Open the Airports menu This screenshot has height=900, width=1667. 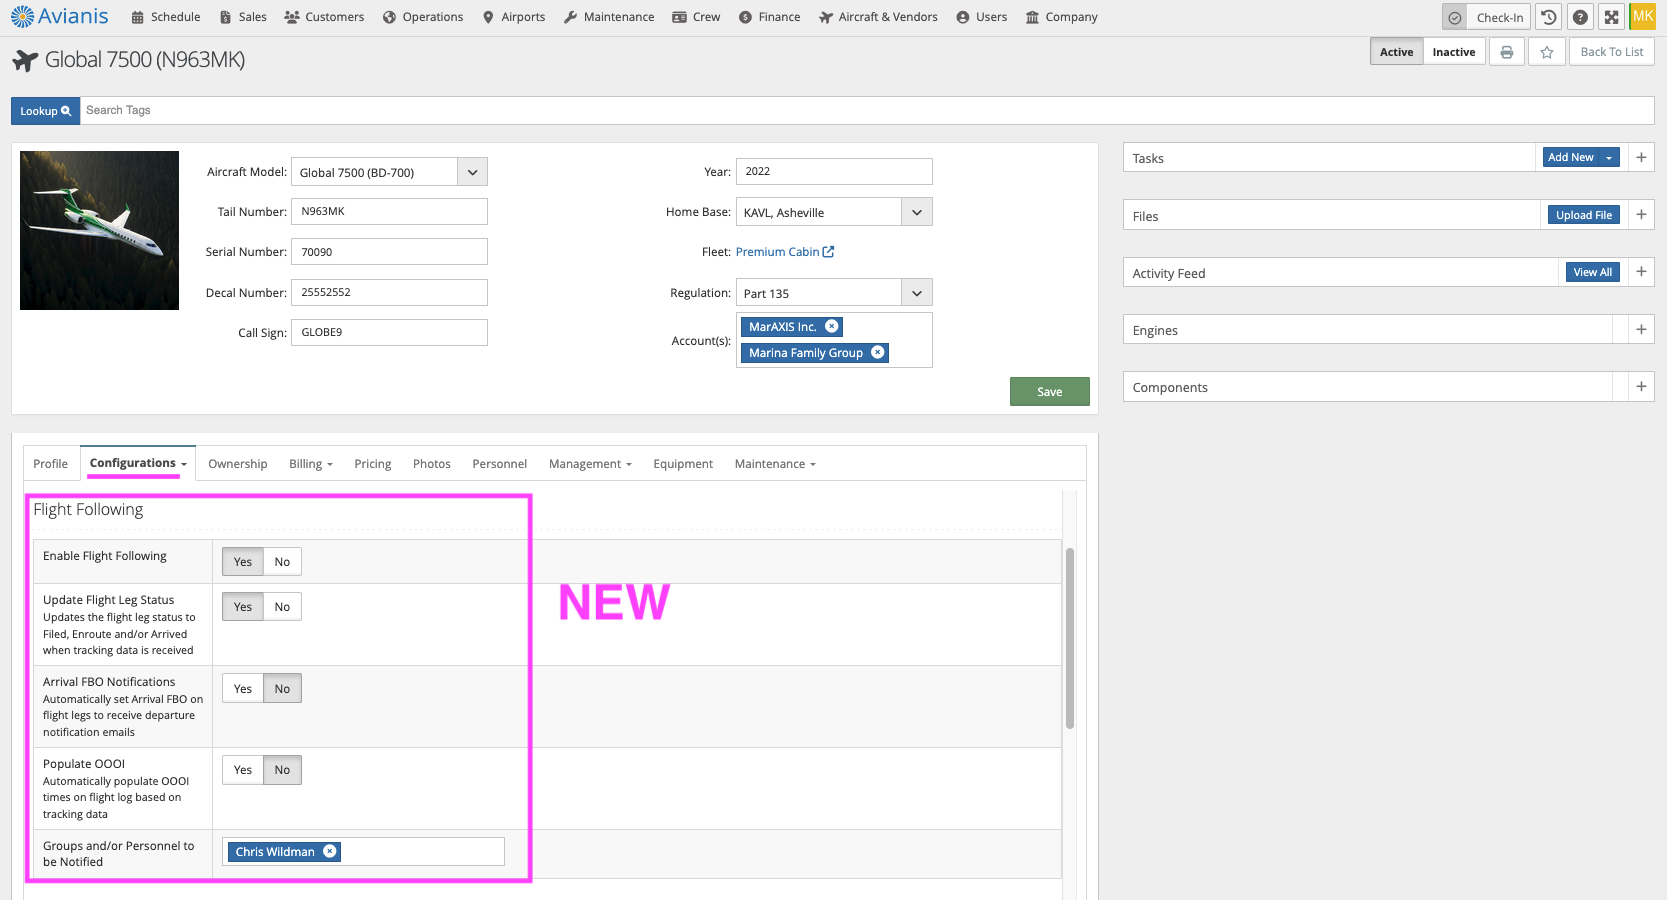[514, 17]
